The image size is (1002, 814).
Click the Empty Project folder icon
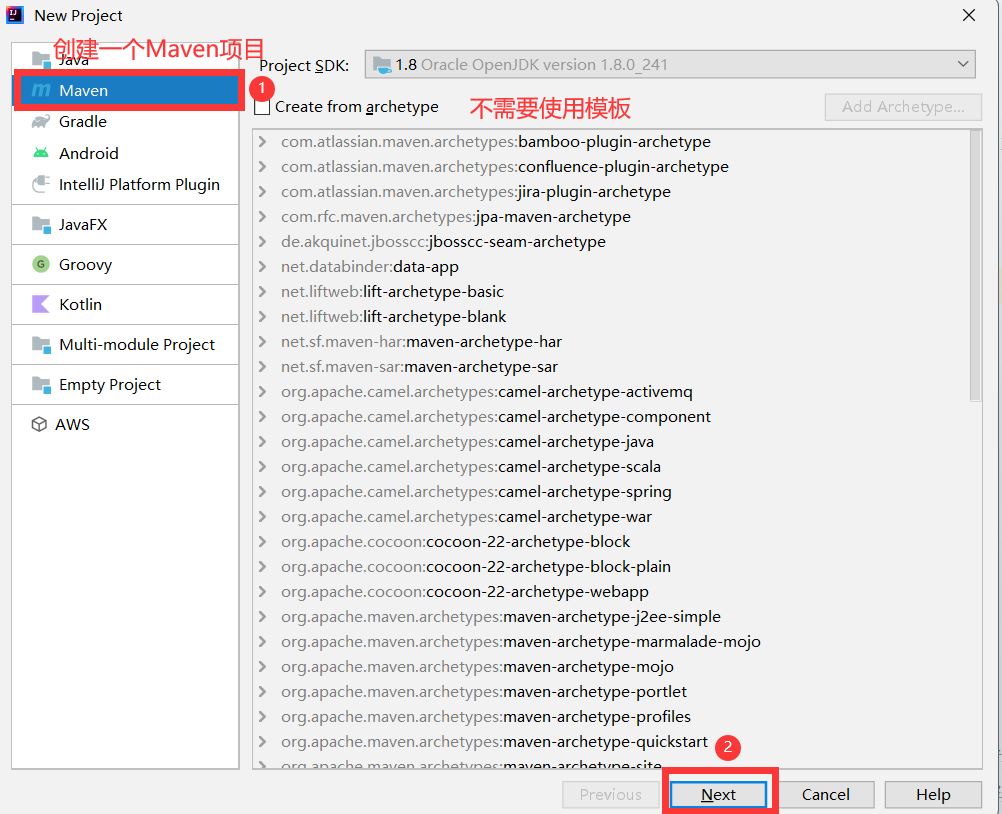coord(41,385)
